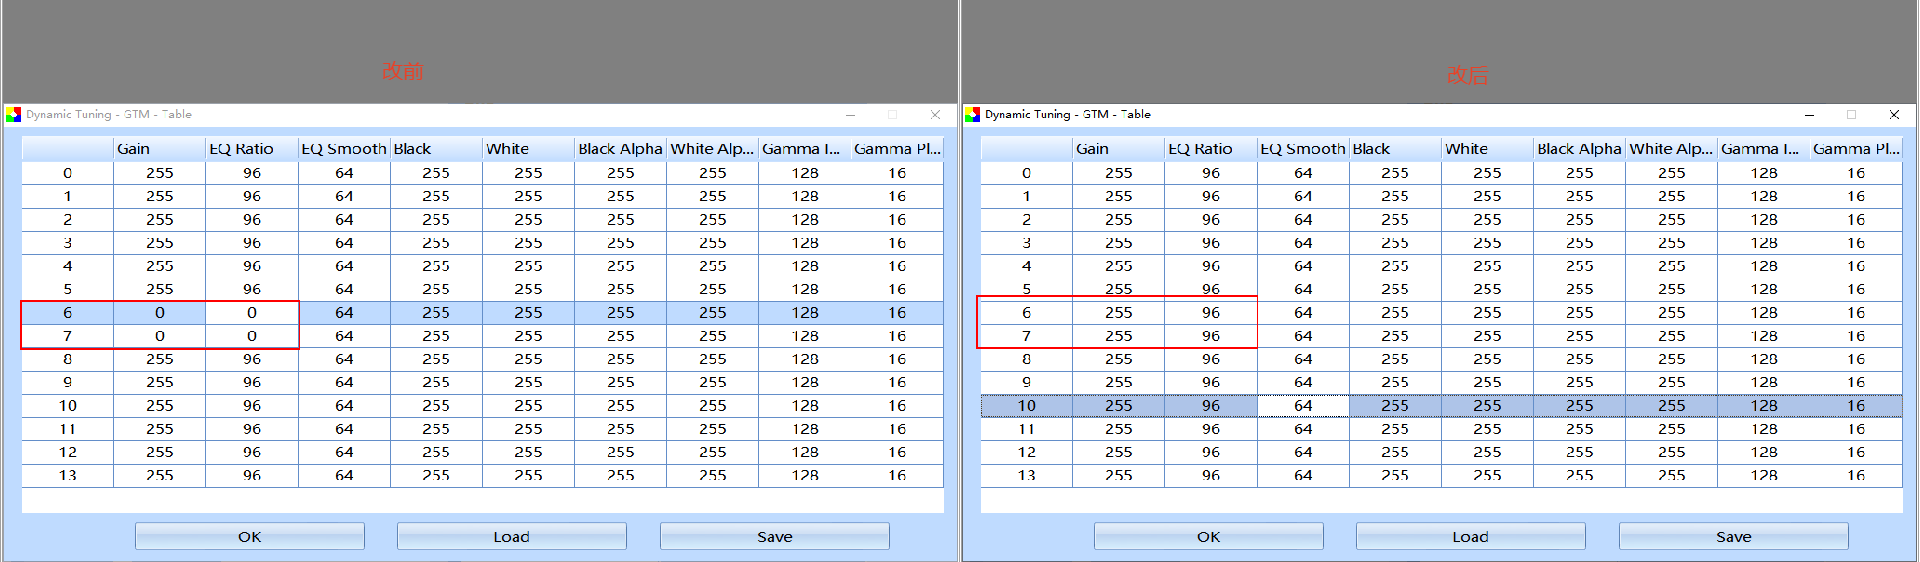Minimize the right GTM Table window

1809,115
